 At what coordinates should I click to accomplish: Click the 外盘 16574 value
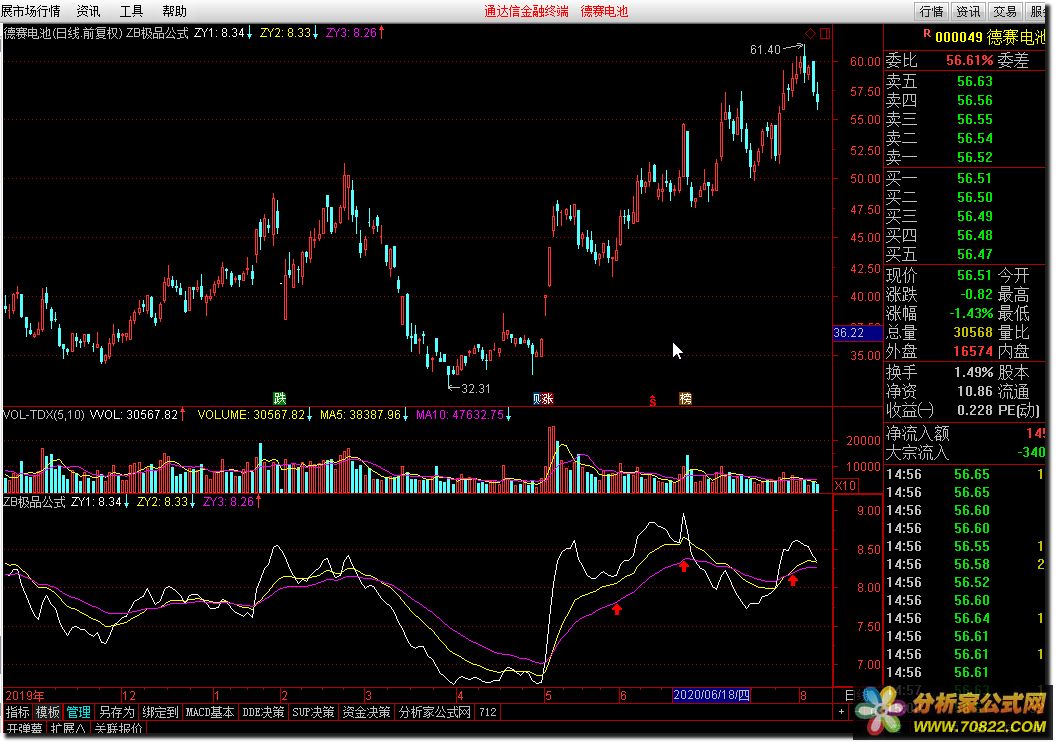(x=973, y=351)
